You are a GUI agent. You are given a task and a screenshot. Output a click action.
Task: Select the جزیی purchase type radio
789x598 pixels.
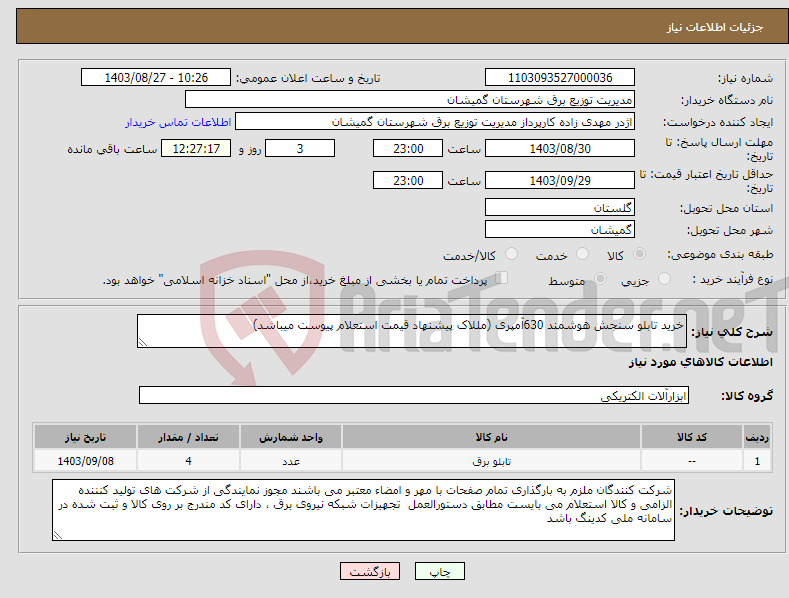coord(664,279)
